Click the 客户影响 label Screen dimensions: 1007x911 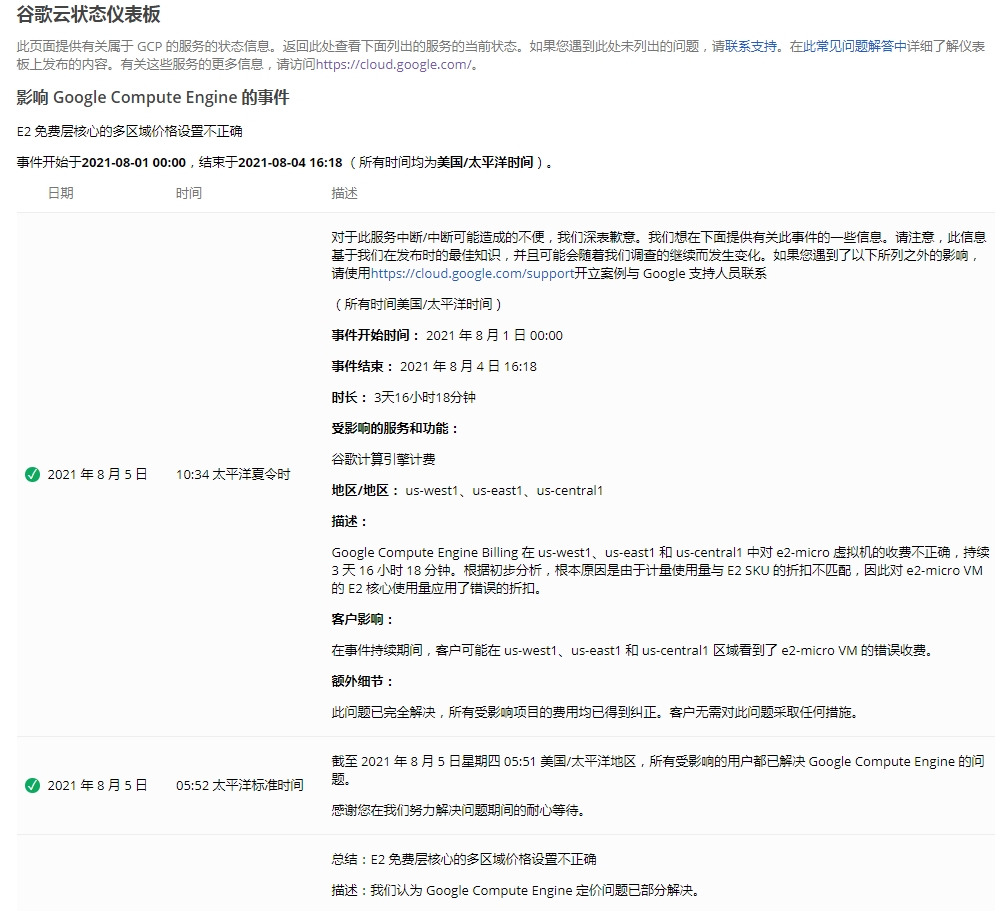click(x=362, y=619)
